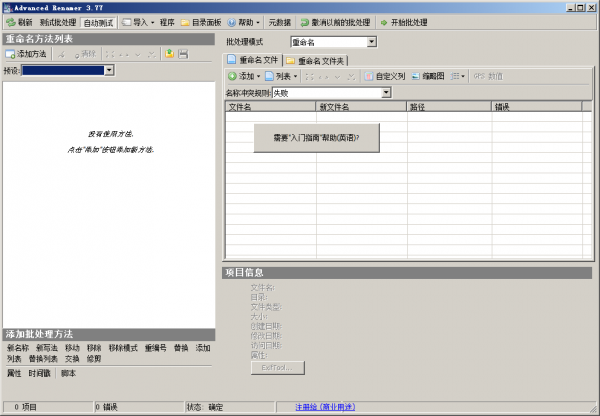This screenshot has height=416, width=600.
Task: Click 开始批处理 start batch button
Action: click(404, 23)
